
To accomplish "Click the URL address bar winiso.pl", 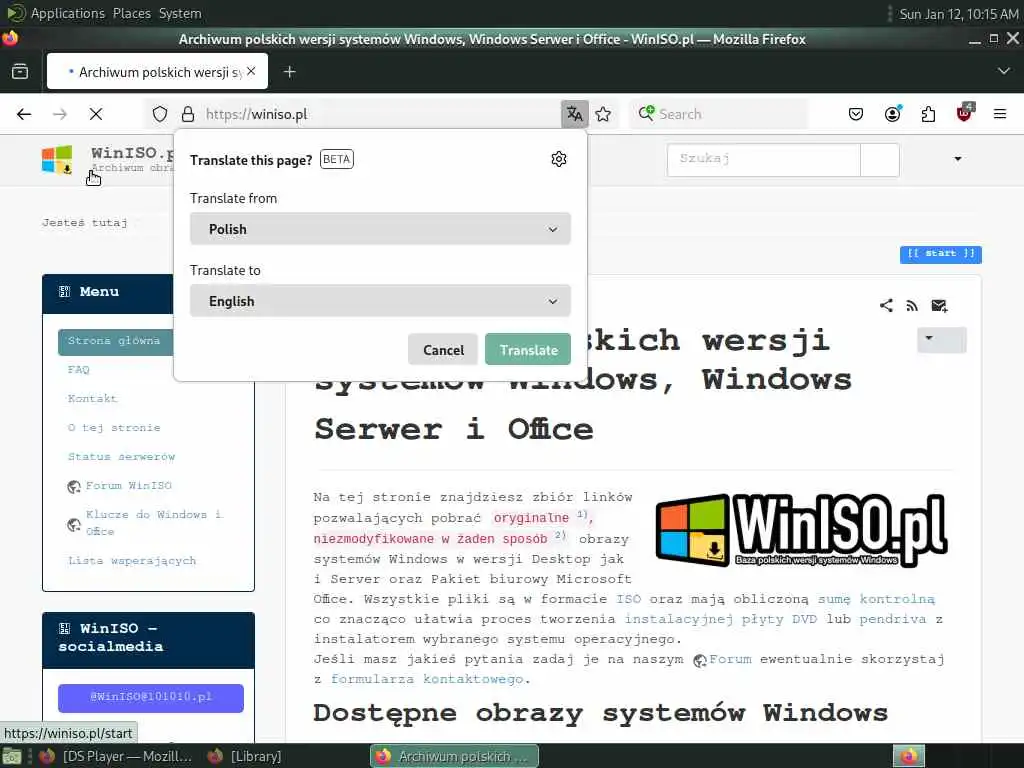I will [381, 114].
